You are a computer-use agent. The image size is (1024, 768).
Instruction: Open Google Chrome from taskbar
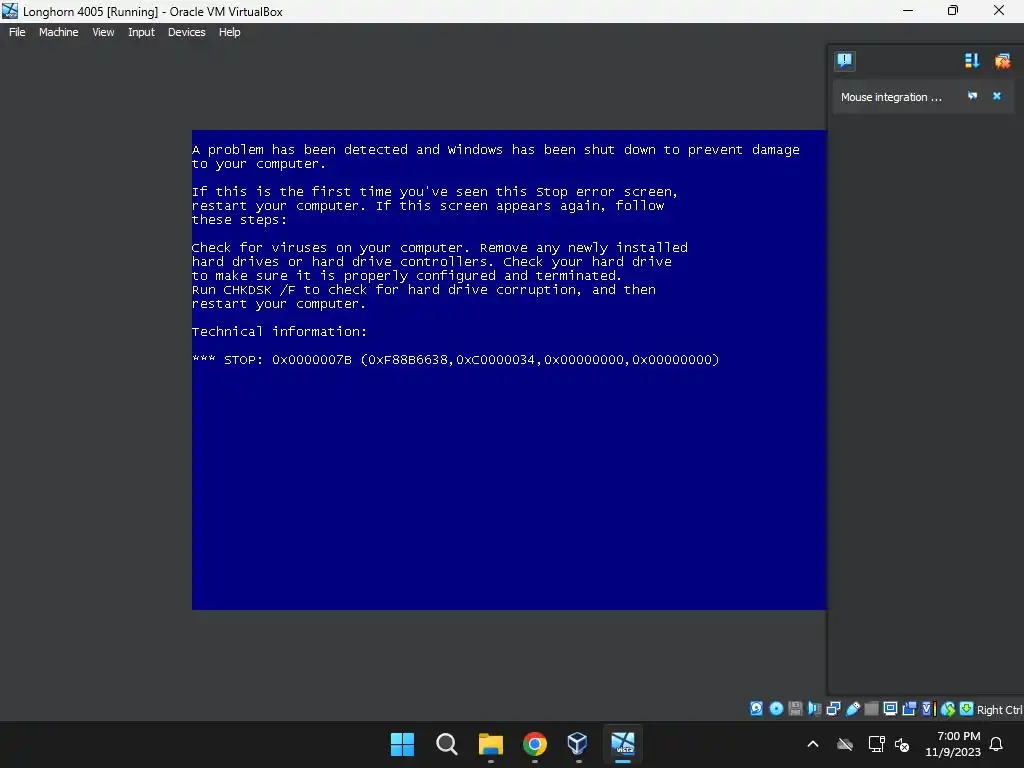point(535,744)
